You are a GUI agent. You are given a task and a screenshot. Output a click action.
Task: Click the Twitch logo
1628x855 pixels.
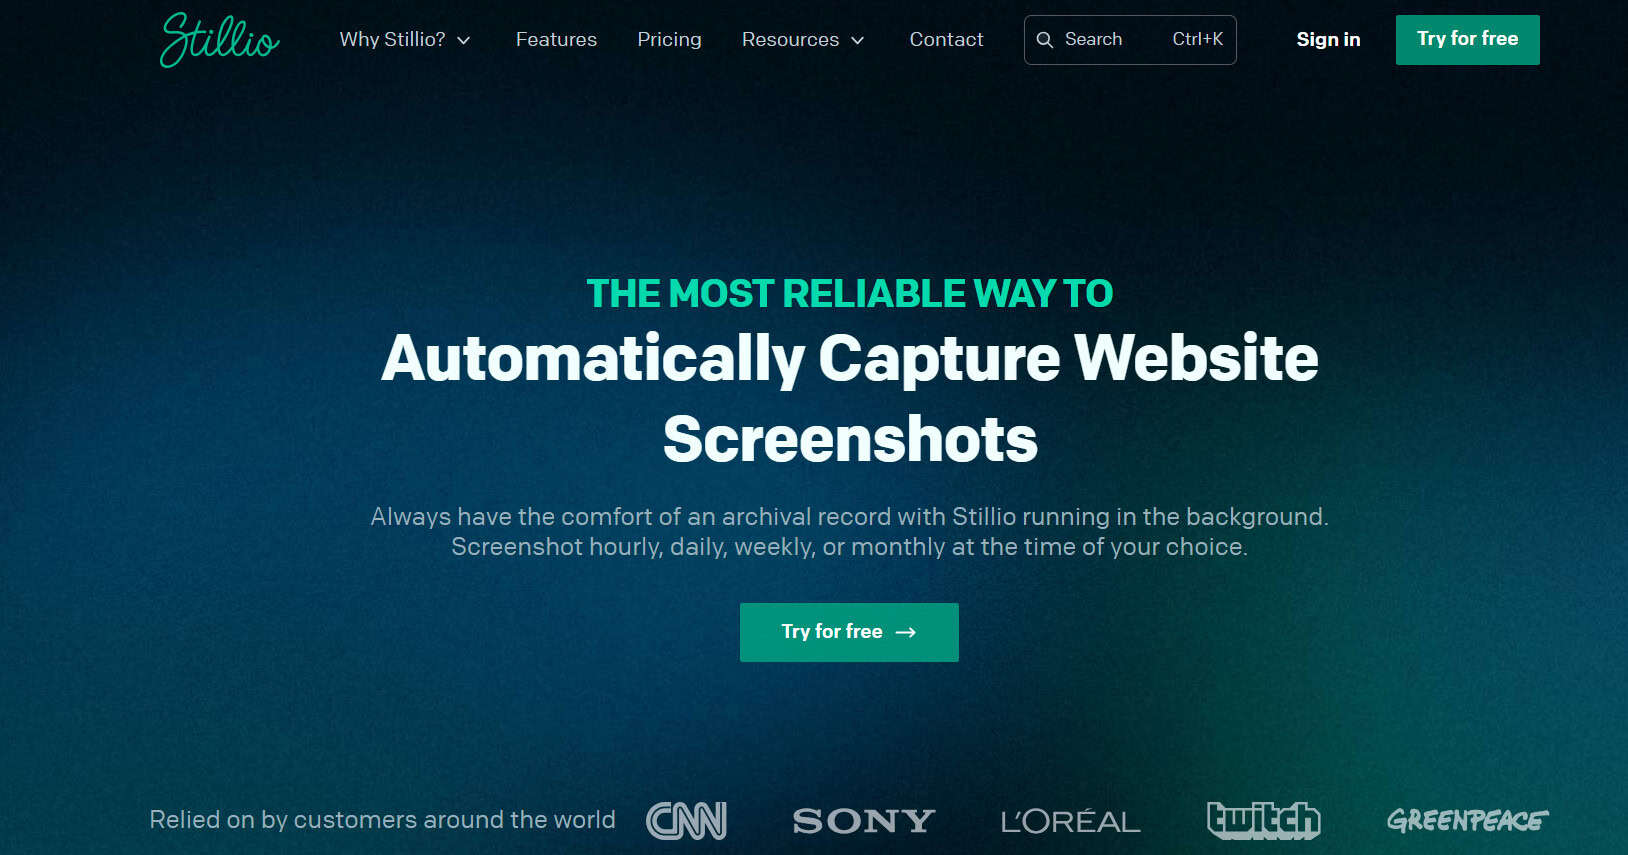coord(1264,821)
